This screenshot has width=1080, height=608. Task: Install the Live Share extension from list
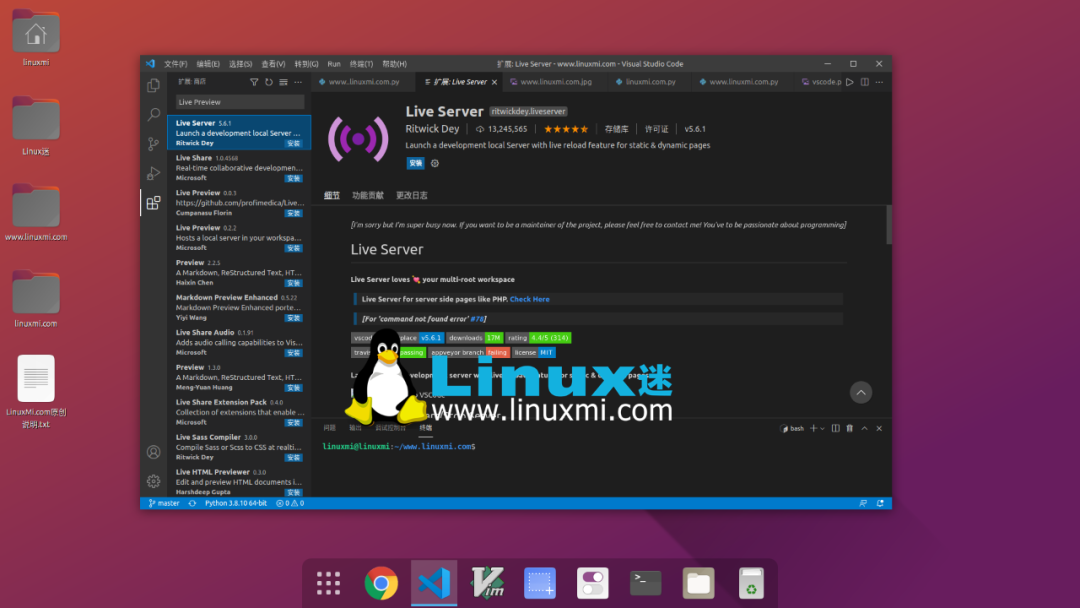click(x=293, y=178)
